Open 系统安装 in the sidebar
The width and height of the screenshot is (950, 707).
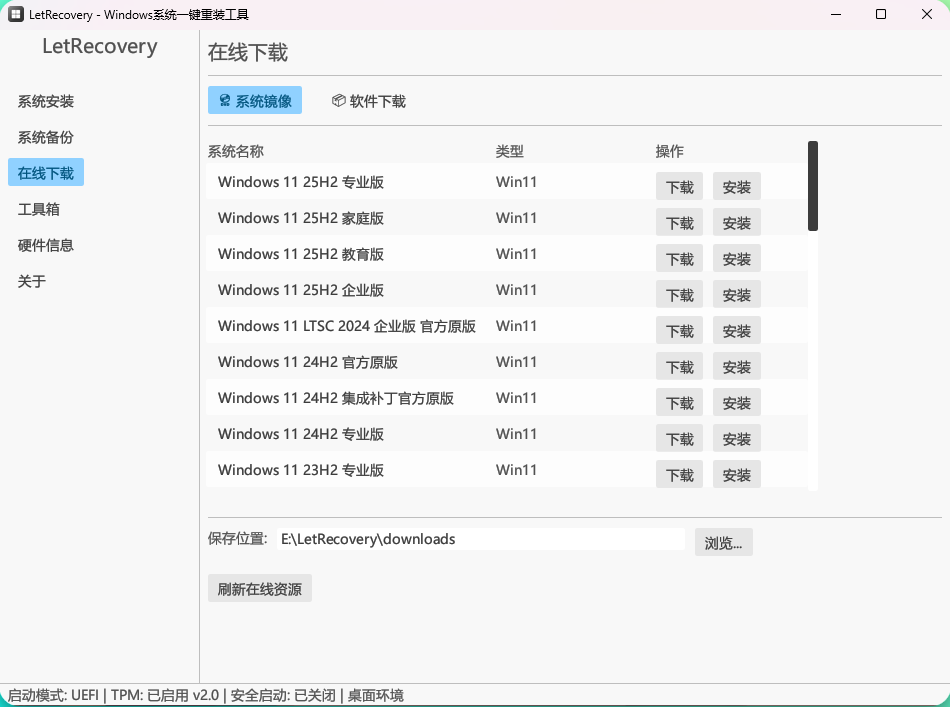click(x=45, y=101)
